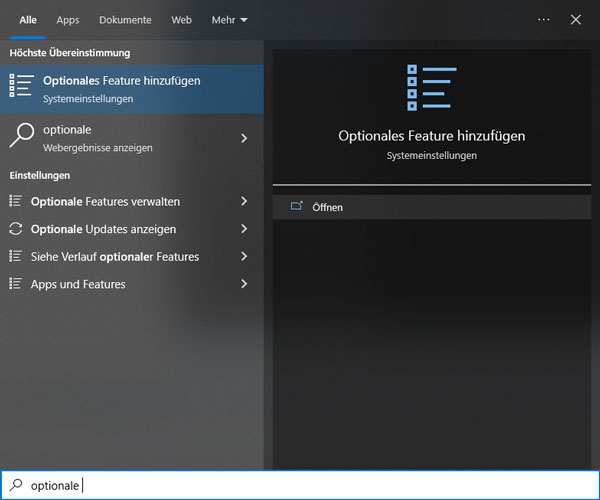Click into the search text field containing optionale
This screenshot has width=600, height=500.
click(x=300, y=485)
